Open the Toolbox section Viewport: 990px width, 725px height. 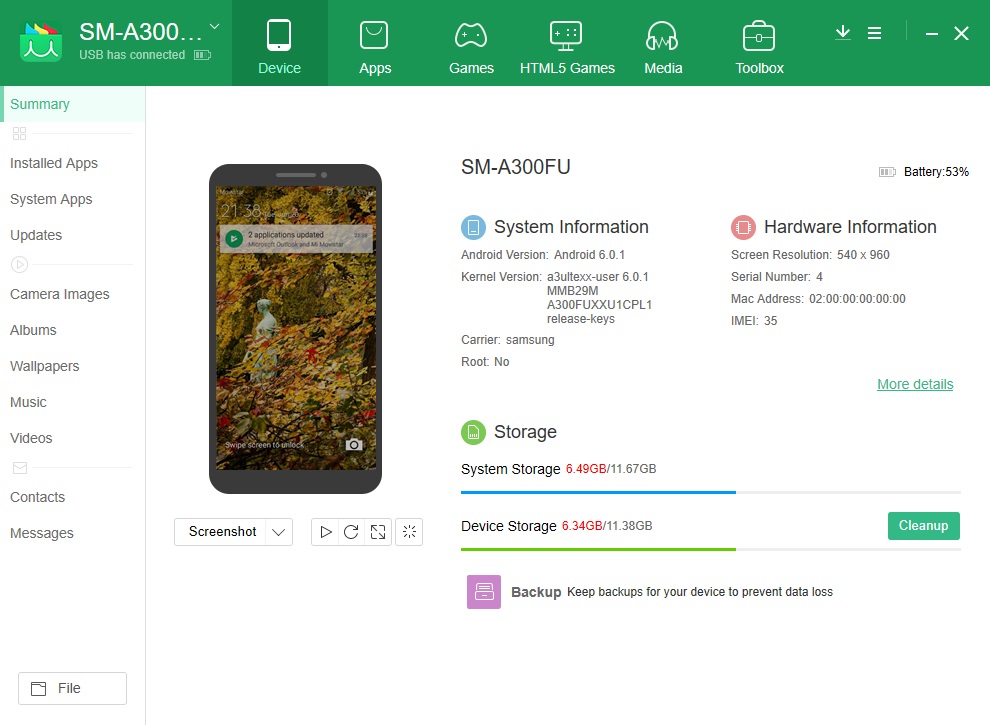click(759, 43)
